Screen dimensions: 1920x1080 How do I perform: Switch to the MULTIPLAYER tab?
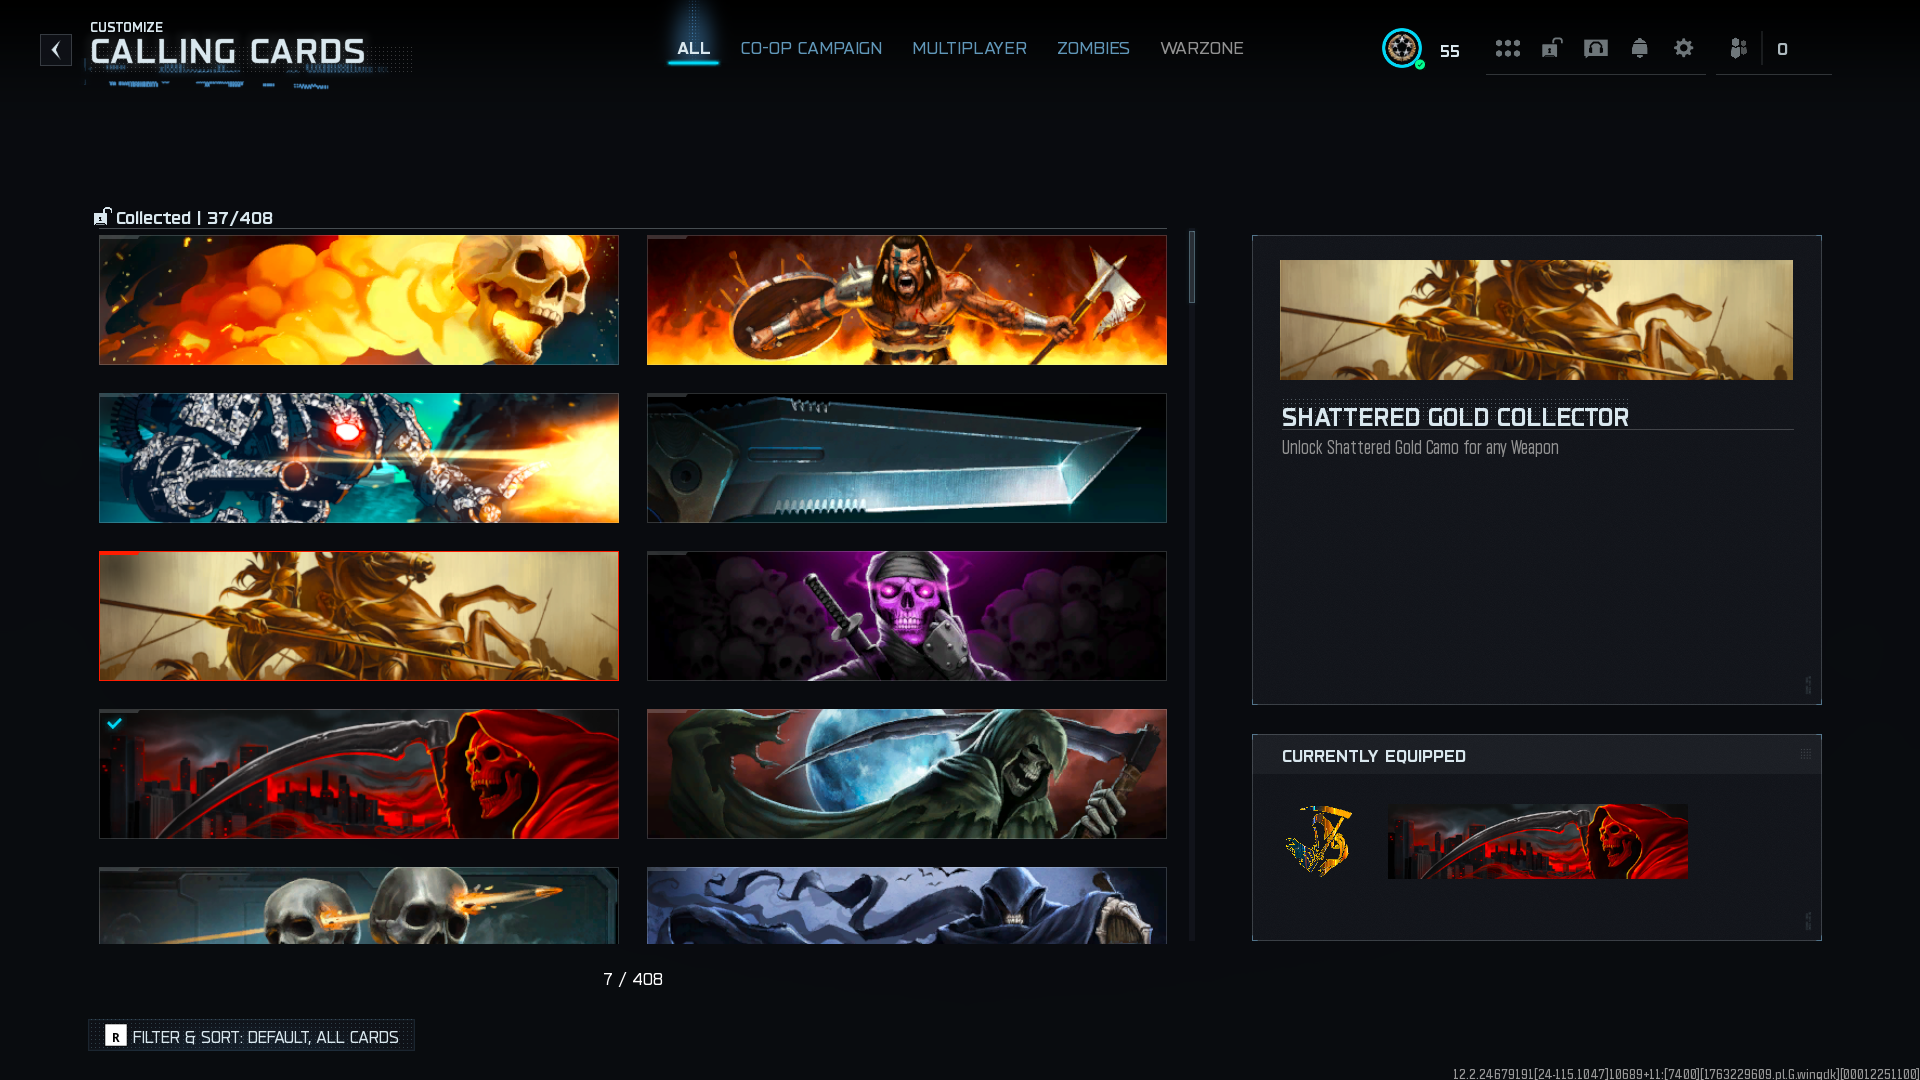point(969,48)
